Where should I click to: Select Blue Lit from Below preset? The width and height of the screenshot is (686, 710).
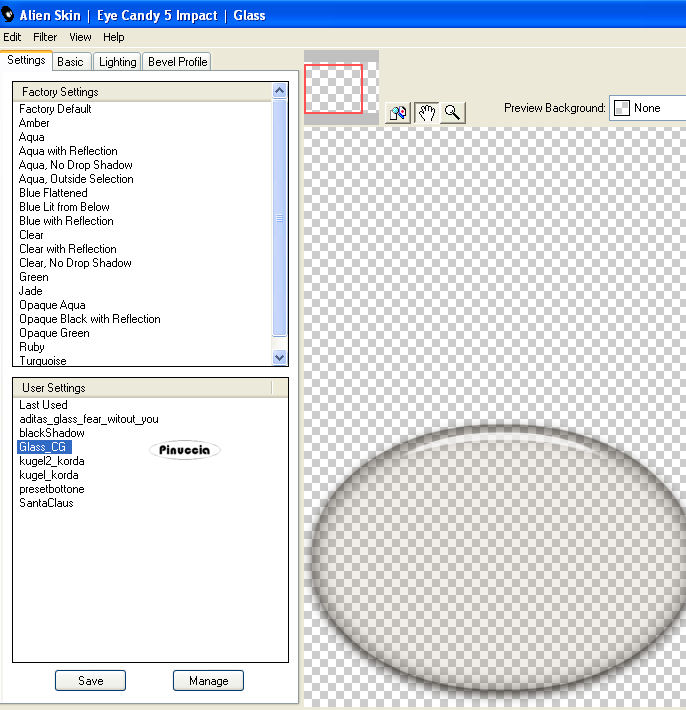(64, 207)
